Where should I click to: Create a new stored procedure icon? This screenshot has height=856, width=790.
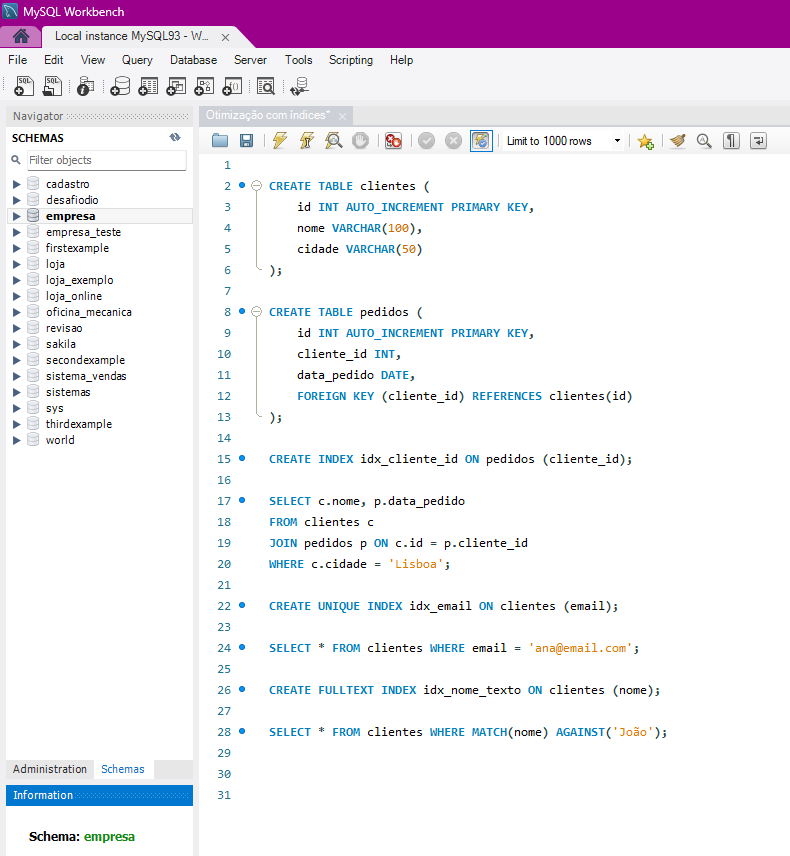[204, 86]
